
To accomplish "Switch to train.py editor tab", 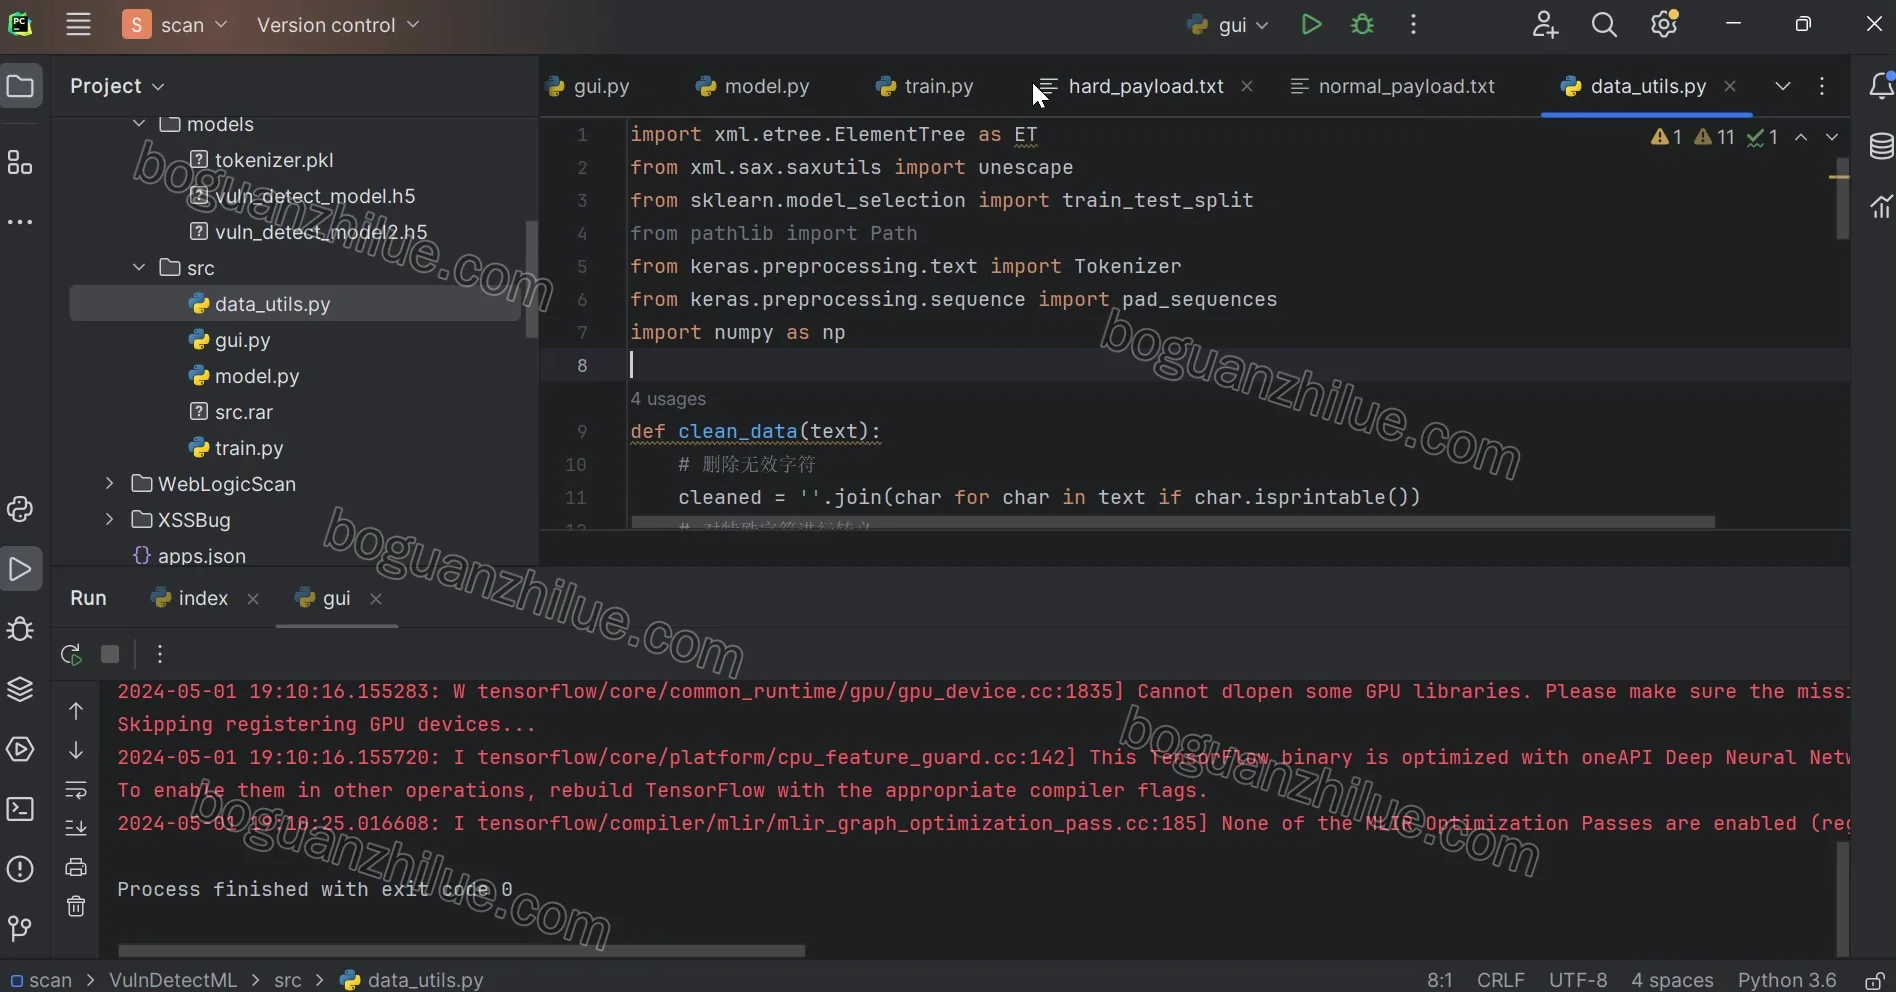I will click(x=925, y=87).
